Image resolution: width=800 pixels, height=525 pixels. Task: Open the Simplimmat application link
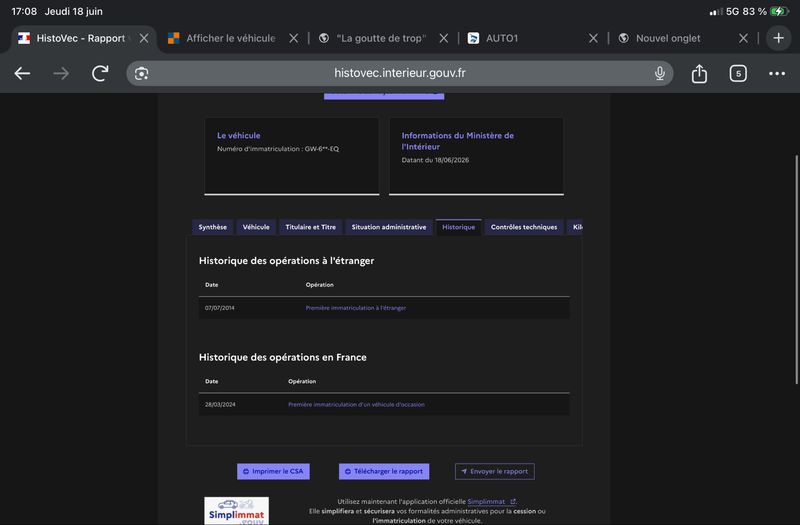[x=491, y=502]
